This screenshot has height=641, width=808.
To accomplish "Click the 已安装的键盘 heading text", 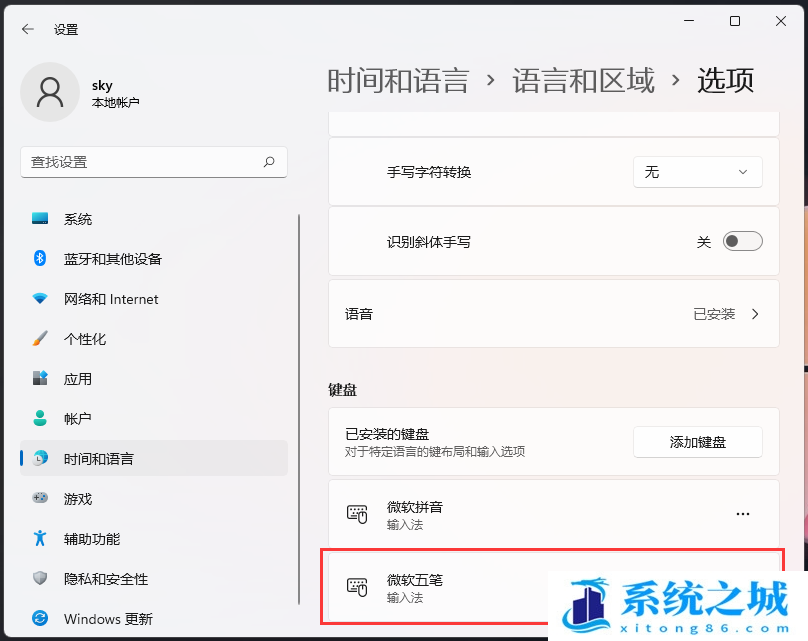I will [x=387, y=434].
